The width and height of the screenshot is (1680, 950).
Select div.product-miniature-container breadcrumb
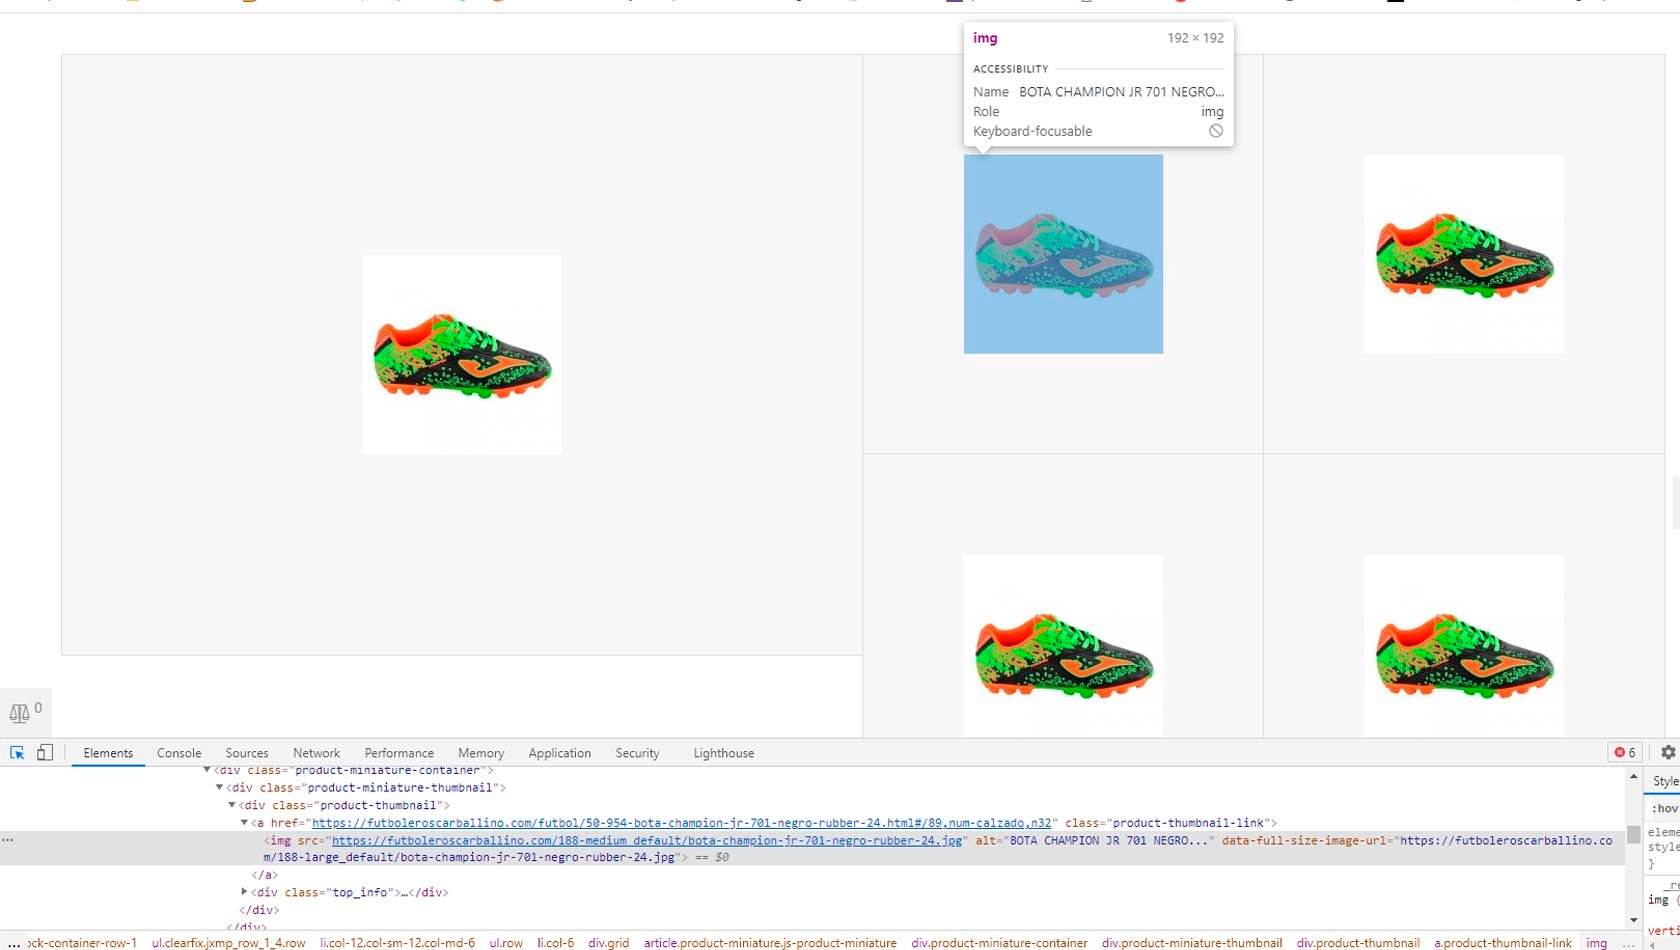click(999, 943)
